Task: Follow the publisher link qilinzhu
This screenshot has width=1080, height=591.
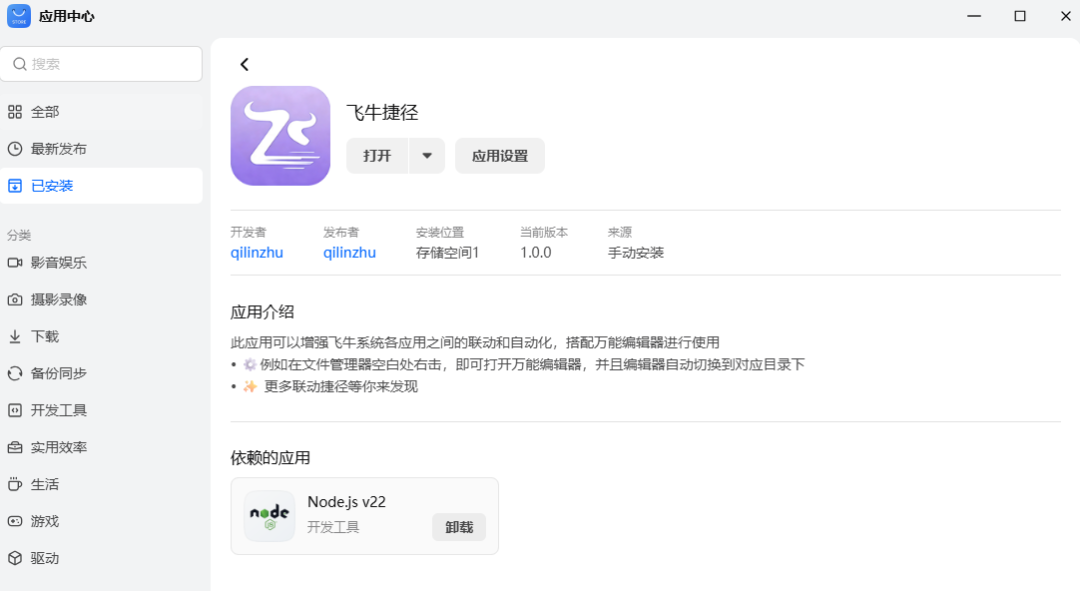Action: (x=350, y=253)
